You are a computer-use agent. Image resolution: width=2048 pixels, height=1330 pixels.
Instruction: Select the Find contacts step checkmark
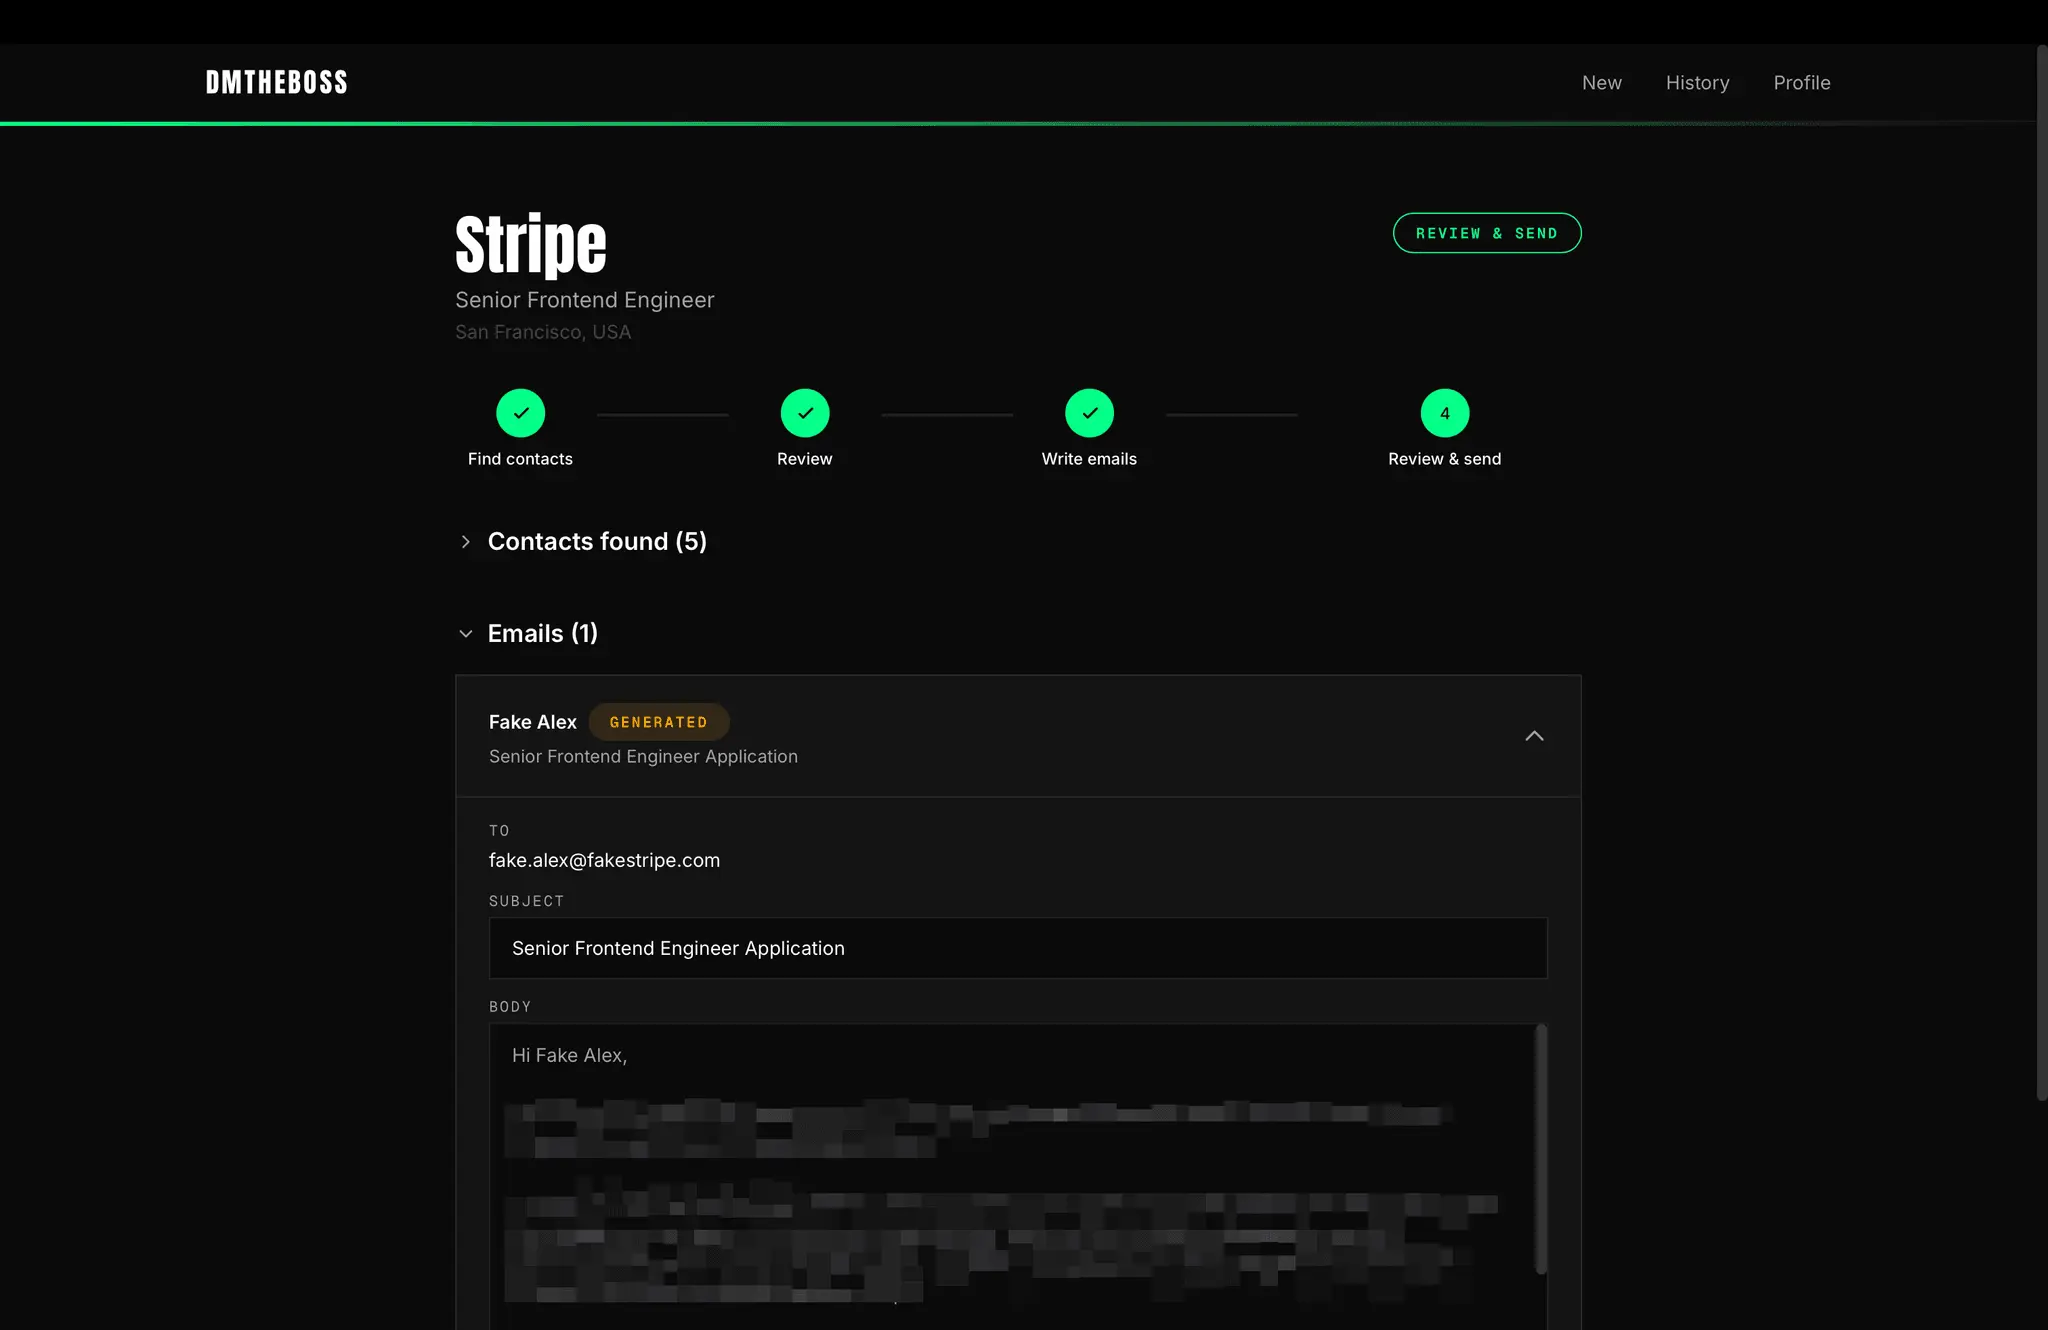520,413
